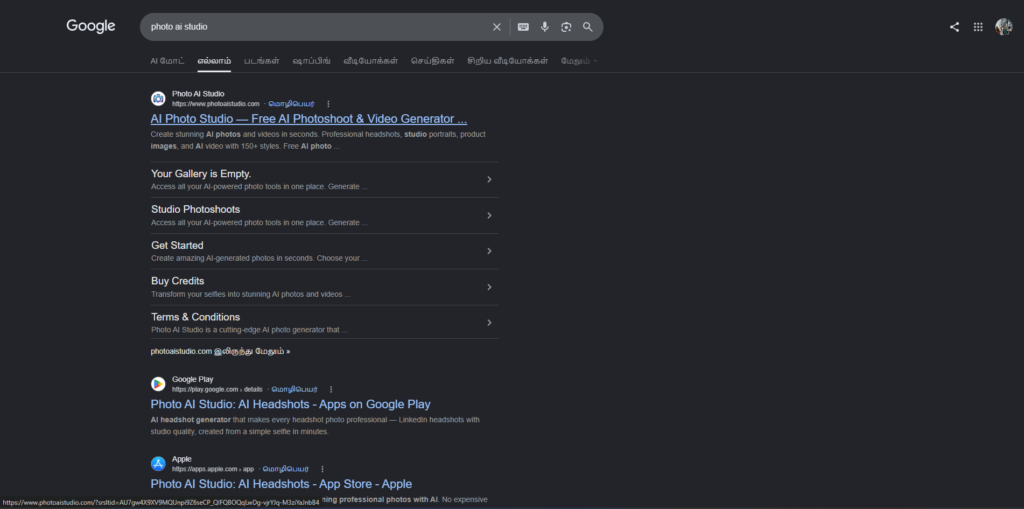The height and width of the screenshot is (509, 1024).
Task: Open the 'Get Started' sitelink
Action: 177,245
